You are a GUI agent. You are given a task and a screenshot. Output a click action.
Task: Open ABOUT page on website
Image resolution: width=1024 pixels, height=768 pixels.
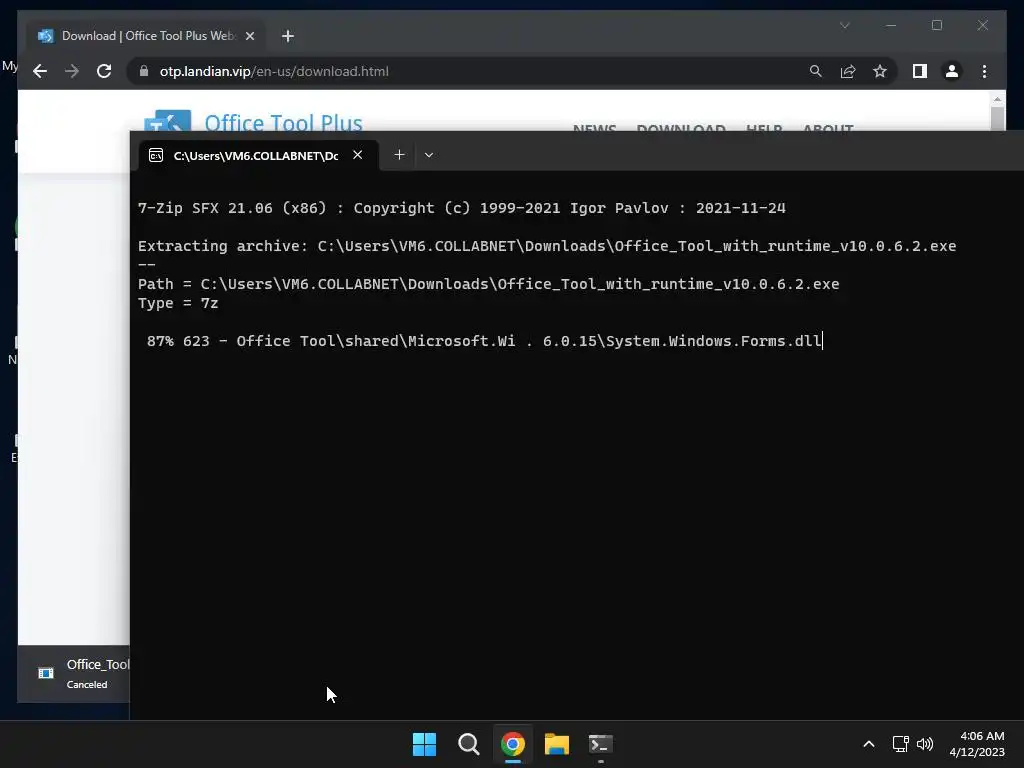(827, 127)
